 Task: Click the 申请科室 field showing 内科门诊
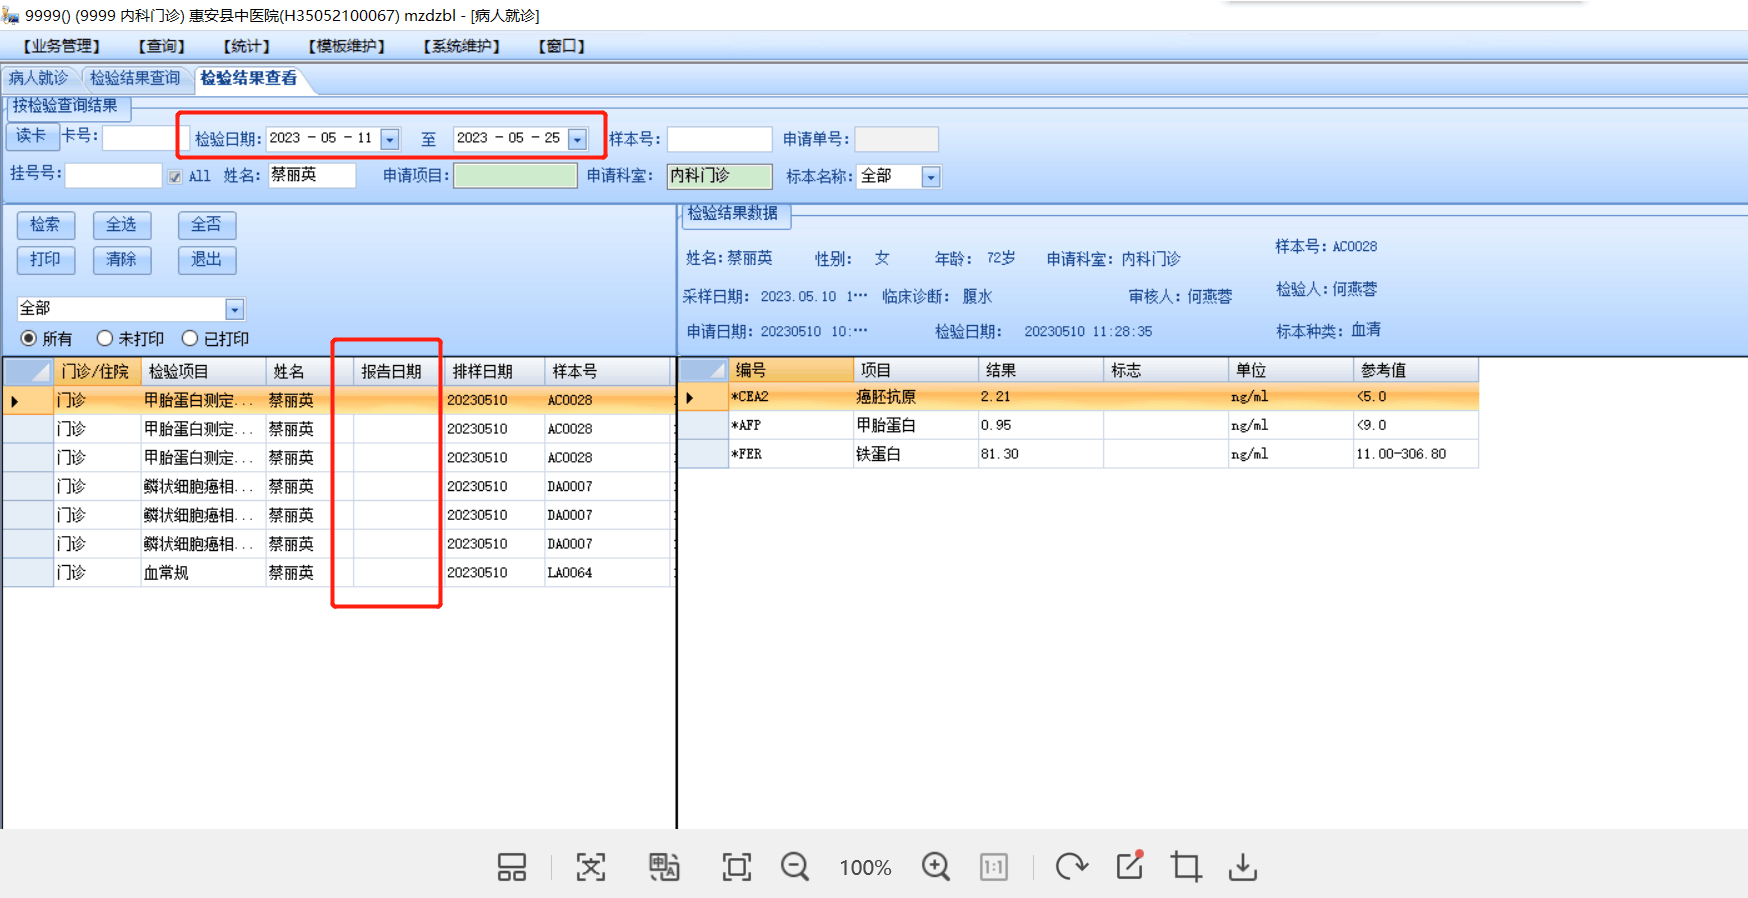click(x=719, y=176)
